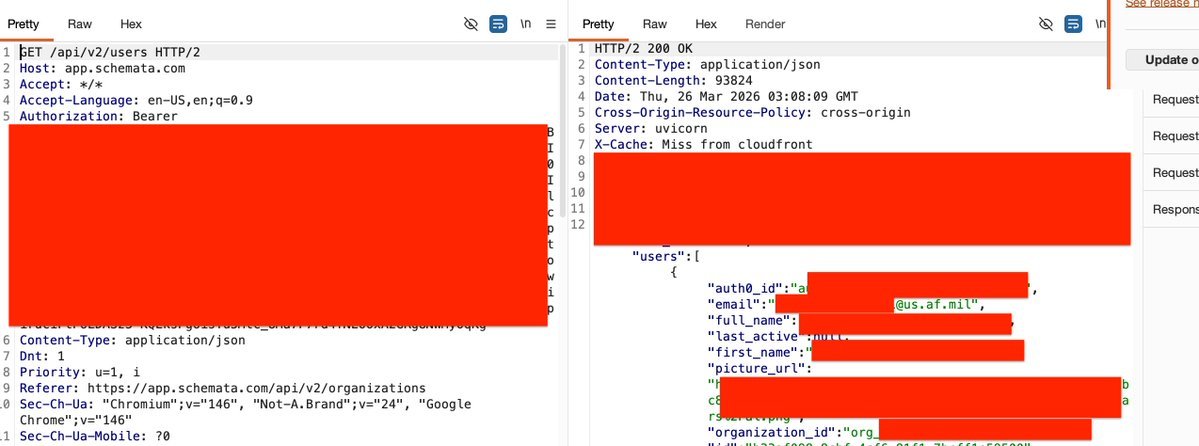1199x446 pixels.
Task: Click the Cross-Origin-Resource-Policy header line
Action: [752, 112]
